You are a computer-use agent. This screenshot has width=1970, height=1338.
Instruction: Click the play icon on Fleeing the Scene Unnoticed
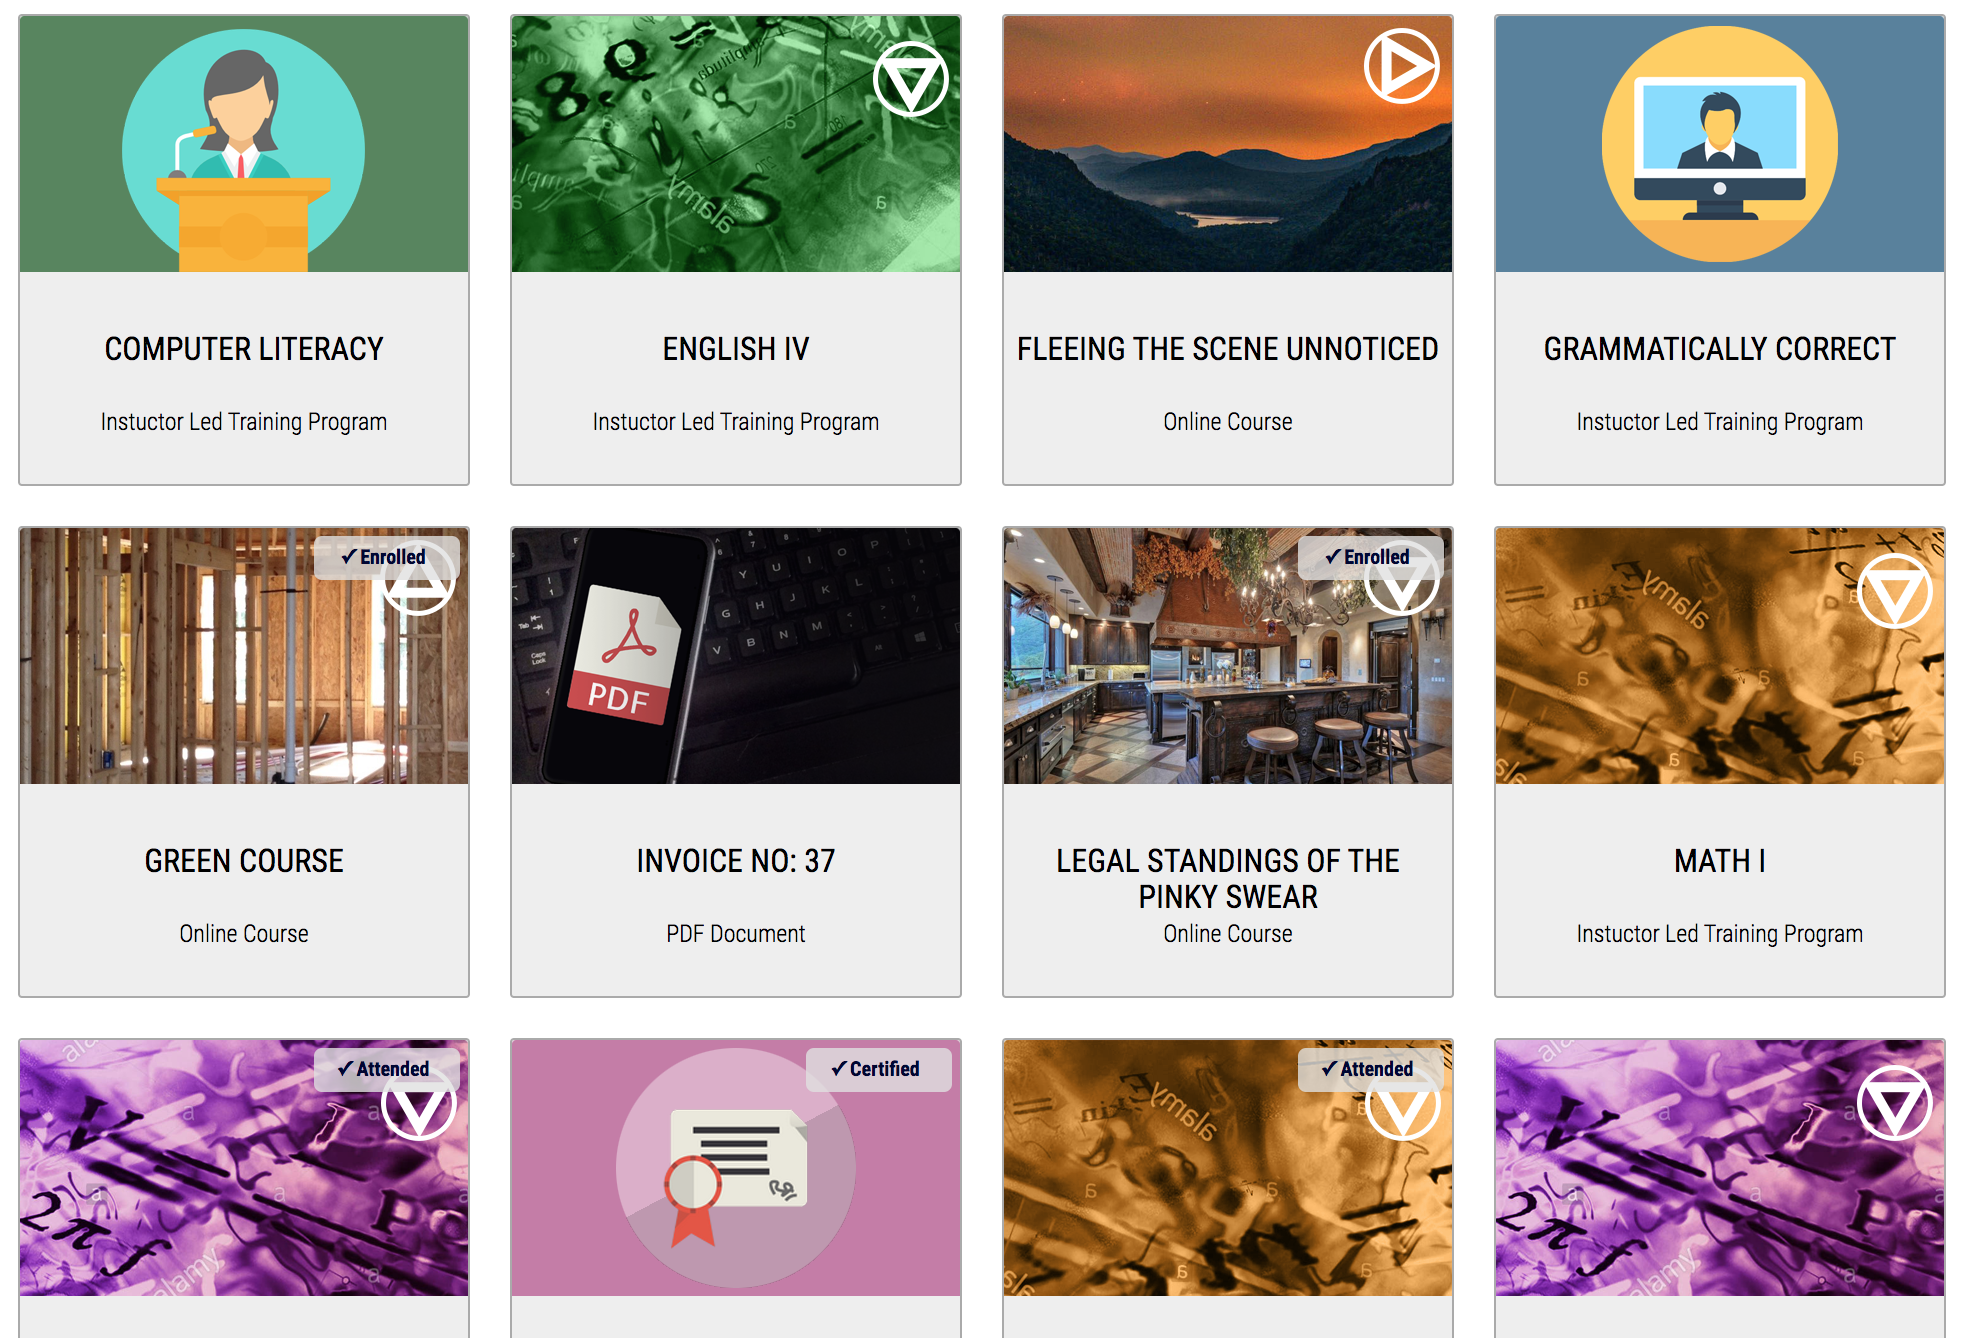1402,66
